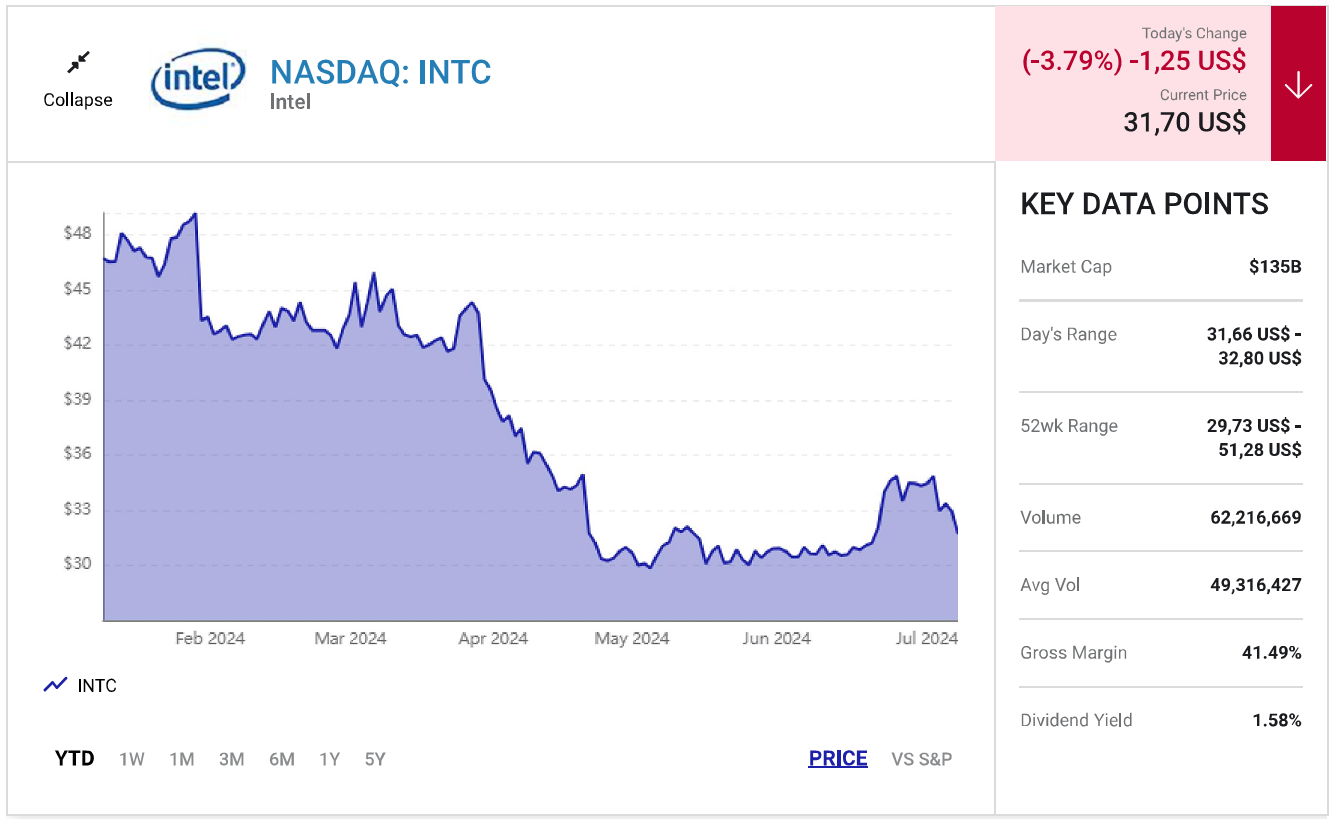1329x819 pixels.
Task: Click the Intel company name text
Action: pos(290,102)
